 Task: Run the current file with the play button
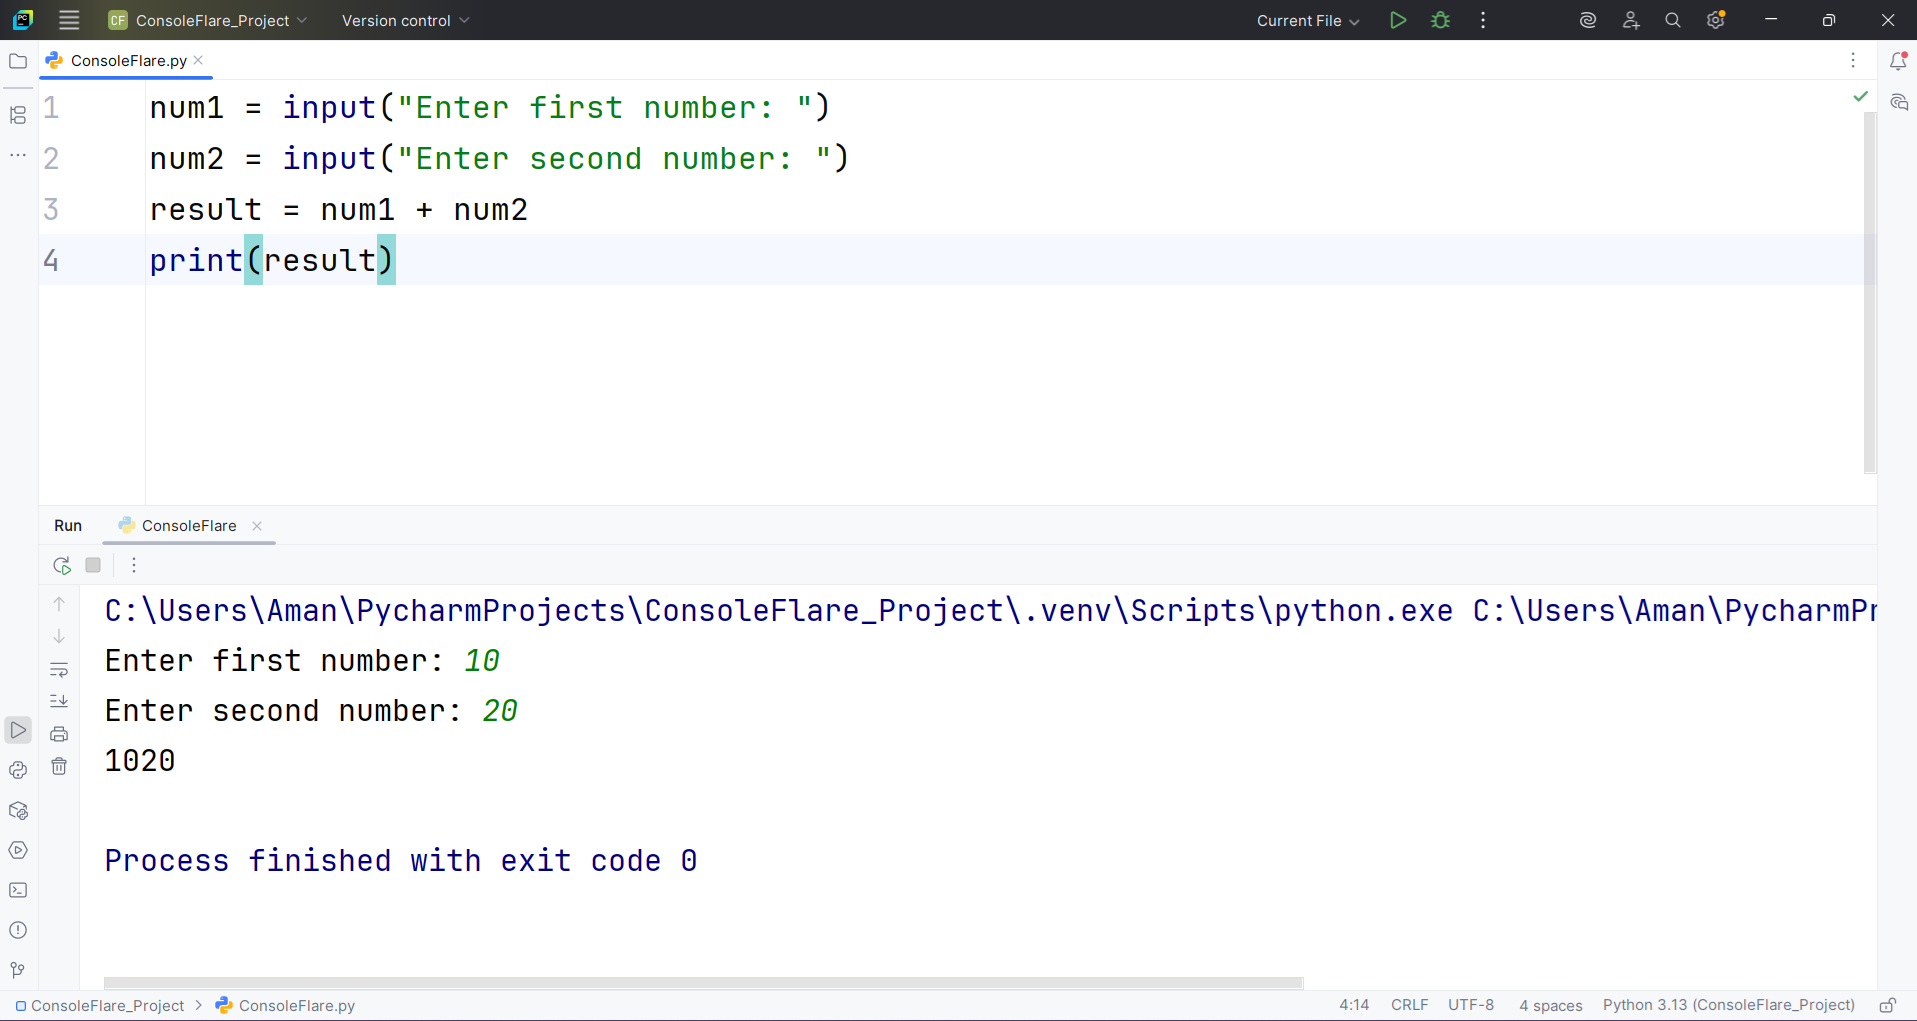pyautogui.click(x=1397, y=20)
